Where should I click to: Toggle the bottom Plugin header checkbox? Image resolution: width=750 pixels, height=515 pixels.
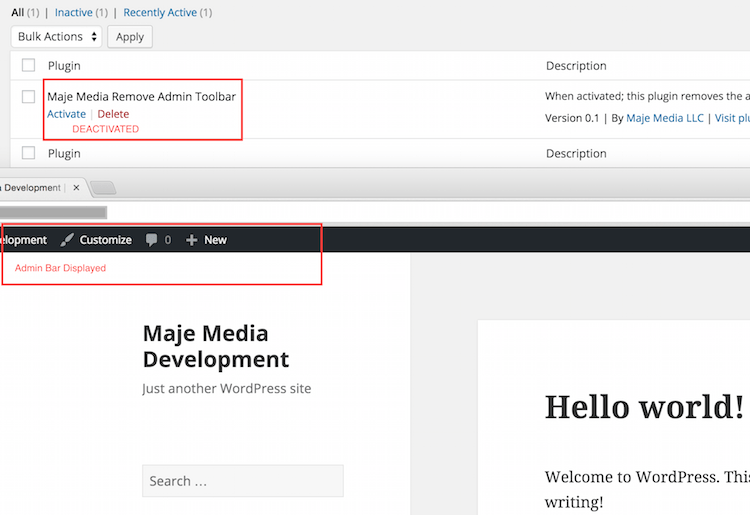[28, 154]
